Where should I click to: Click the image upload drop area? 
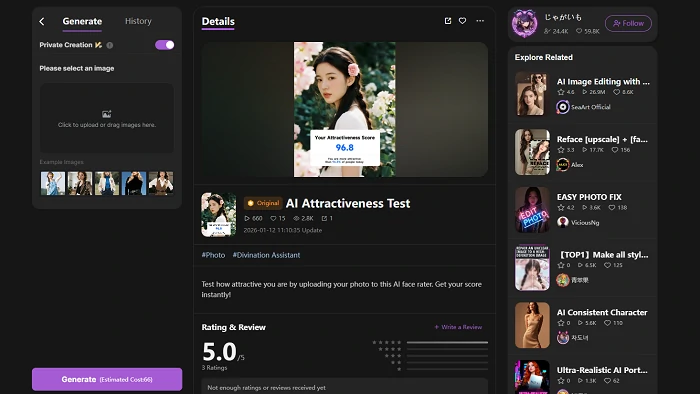pos(107,118)
